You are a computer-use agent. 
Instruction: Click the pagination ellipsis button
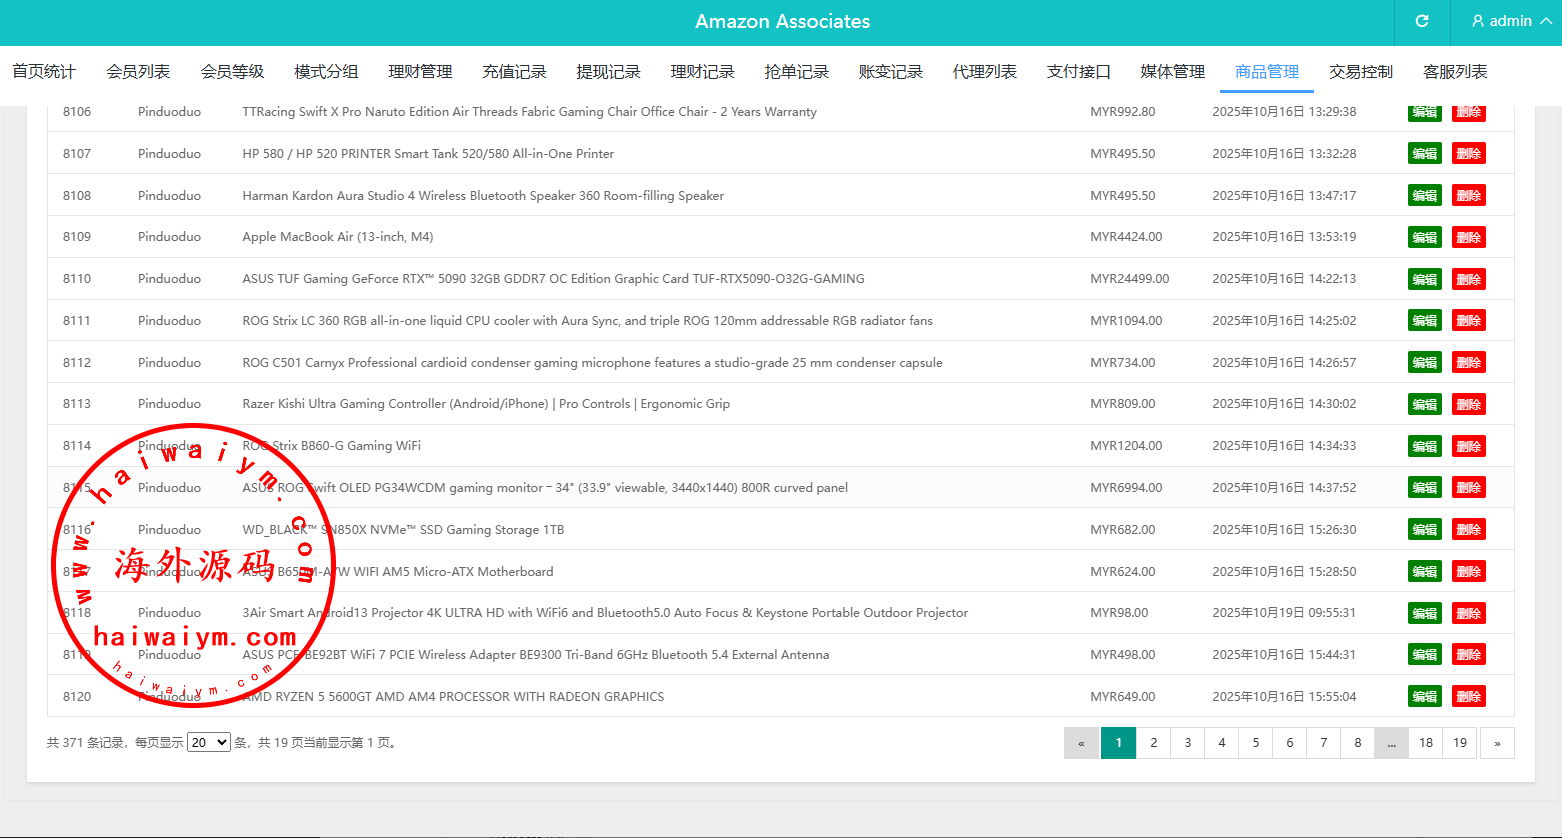(x=1391, y=743)
